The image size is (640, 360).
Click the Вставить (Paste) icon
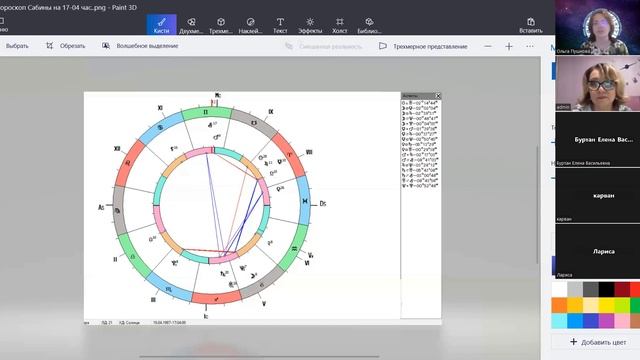click(531, 24)
